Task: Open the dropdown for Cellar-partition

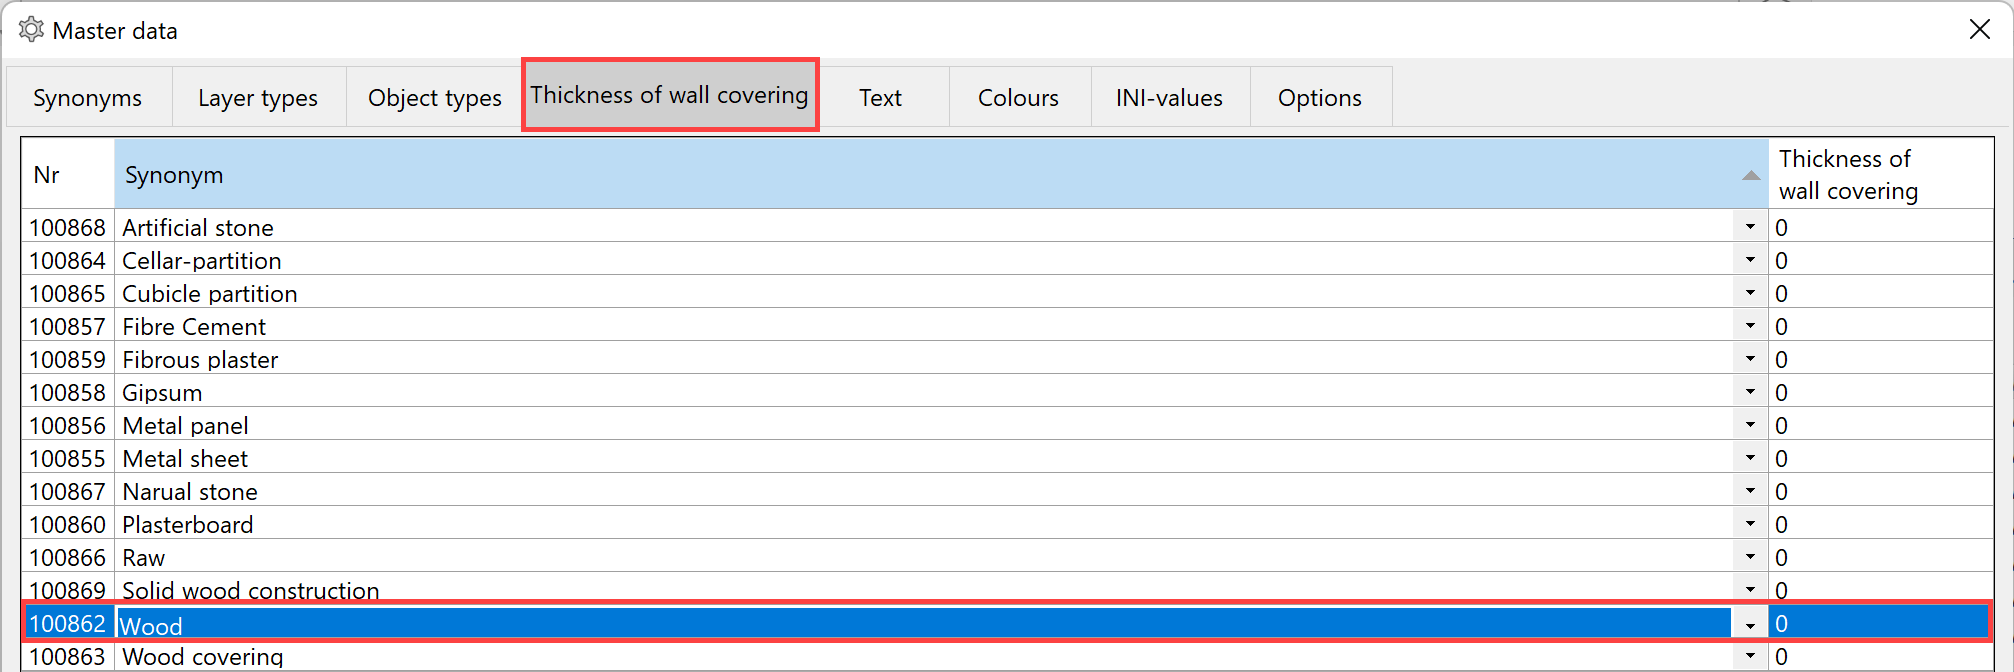Action: tap(1750, 260)
